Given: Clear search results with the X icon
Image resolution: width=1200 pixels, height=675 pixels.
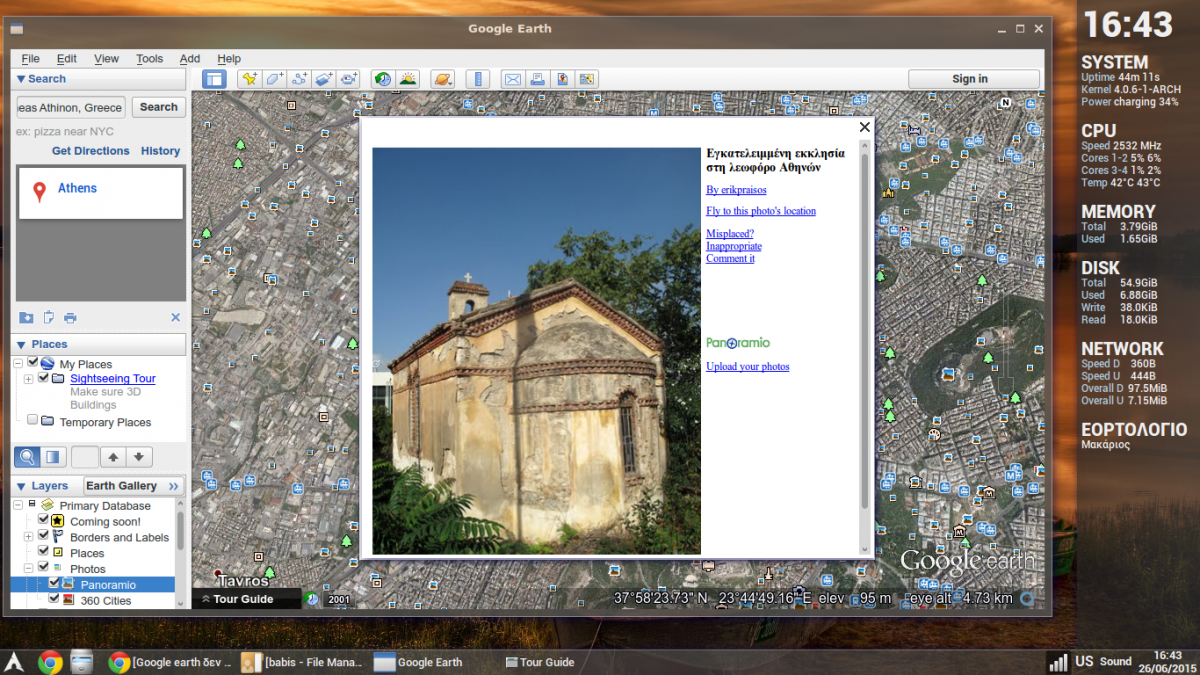Looking at the screenshot, I should [x=175, y=318].
